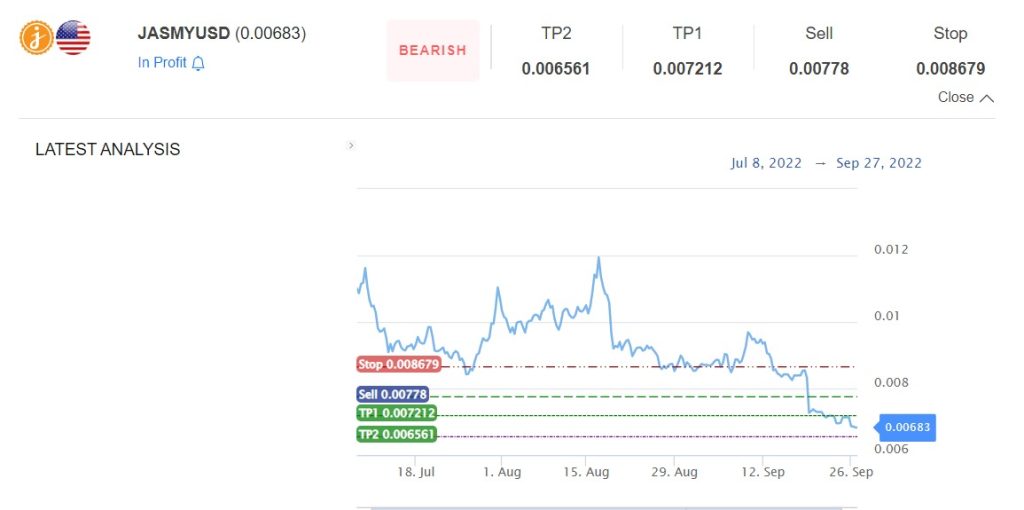The image size is (1024, 510).
Task: Select the JASMYUSD symbol title
Action: click(184, 33)
